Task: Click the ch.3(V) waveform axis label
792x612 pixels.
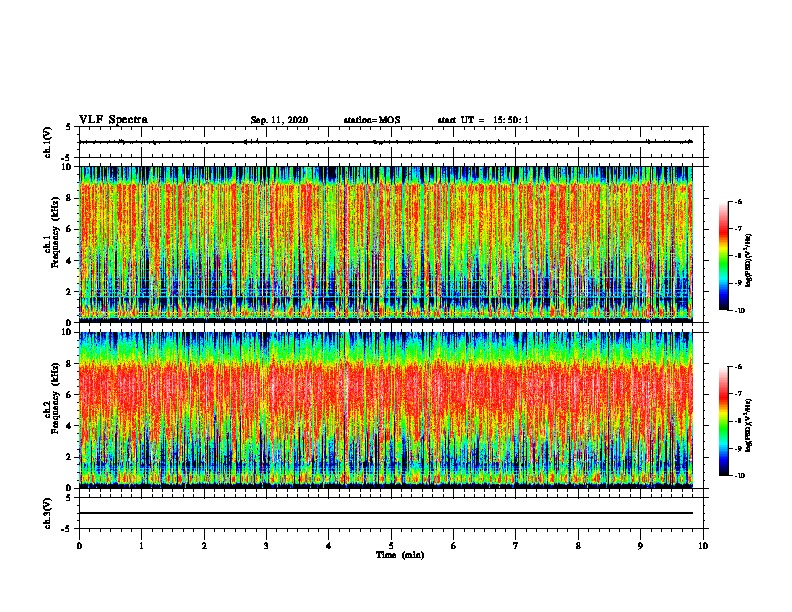Action: click(48, 513)
